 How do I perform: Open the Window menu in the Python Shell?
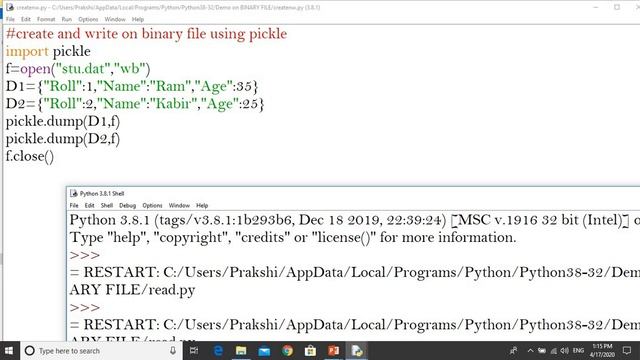coord(179,205)
